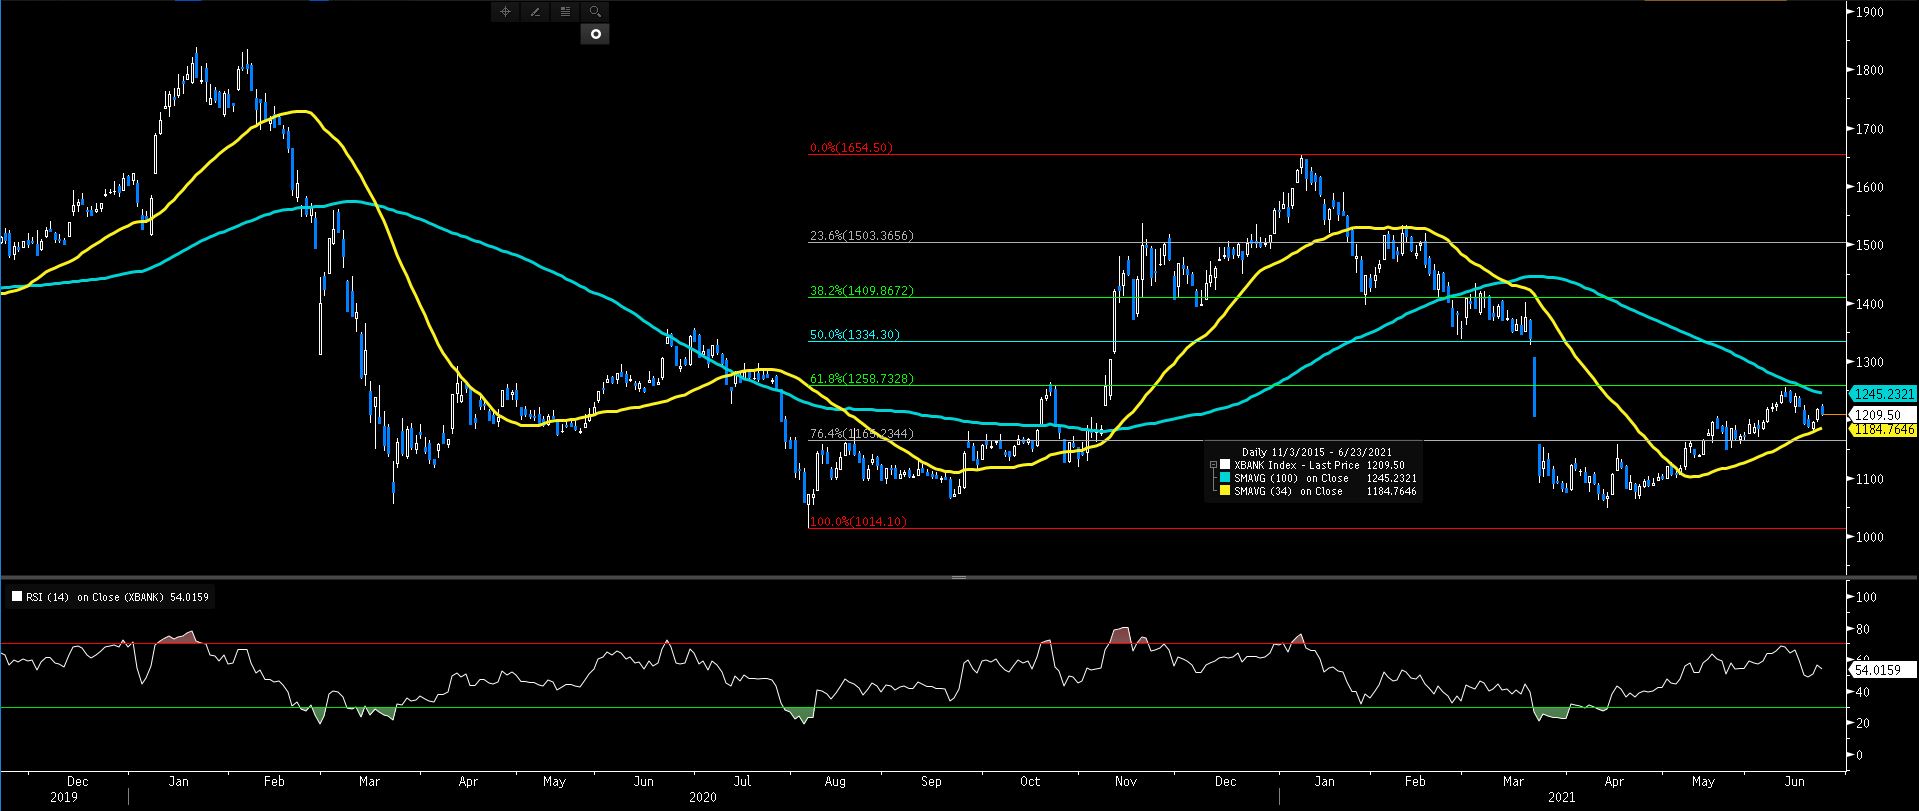Click the yellow SMAVG (34) swatch
The width and height of the screenshot is (1919, 811).
pos(1225,491)
